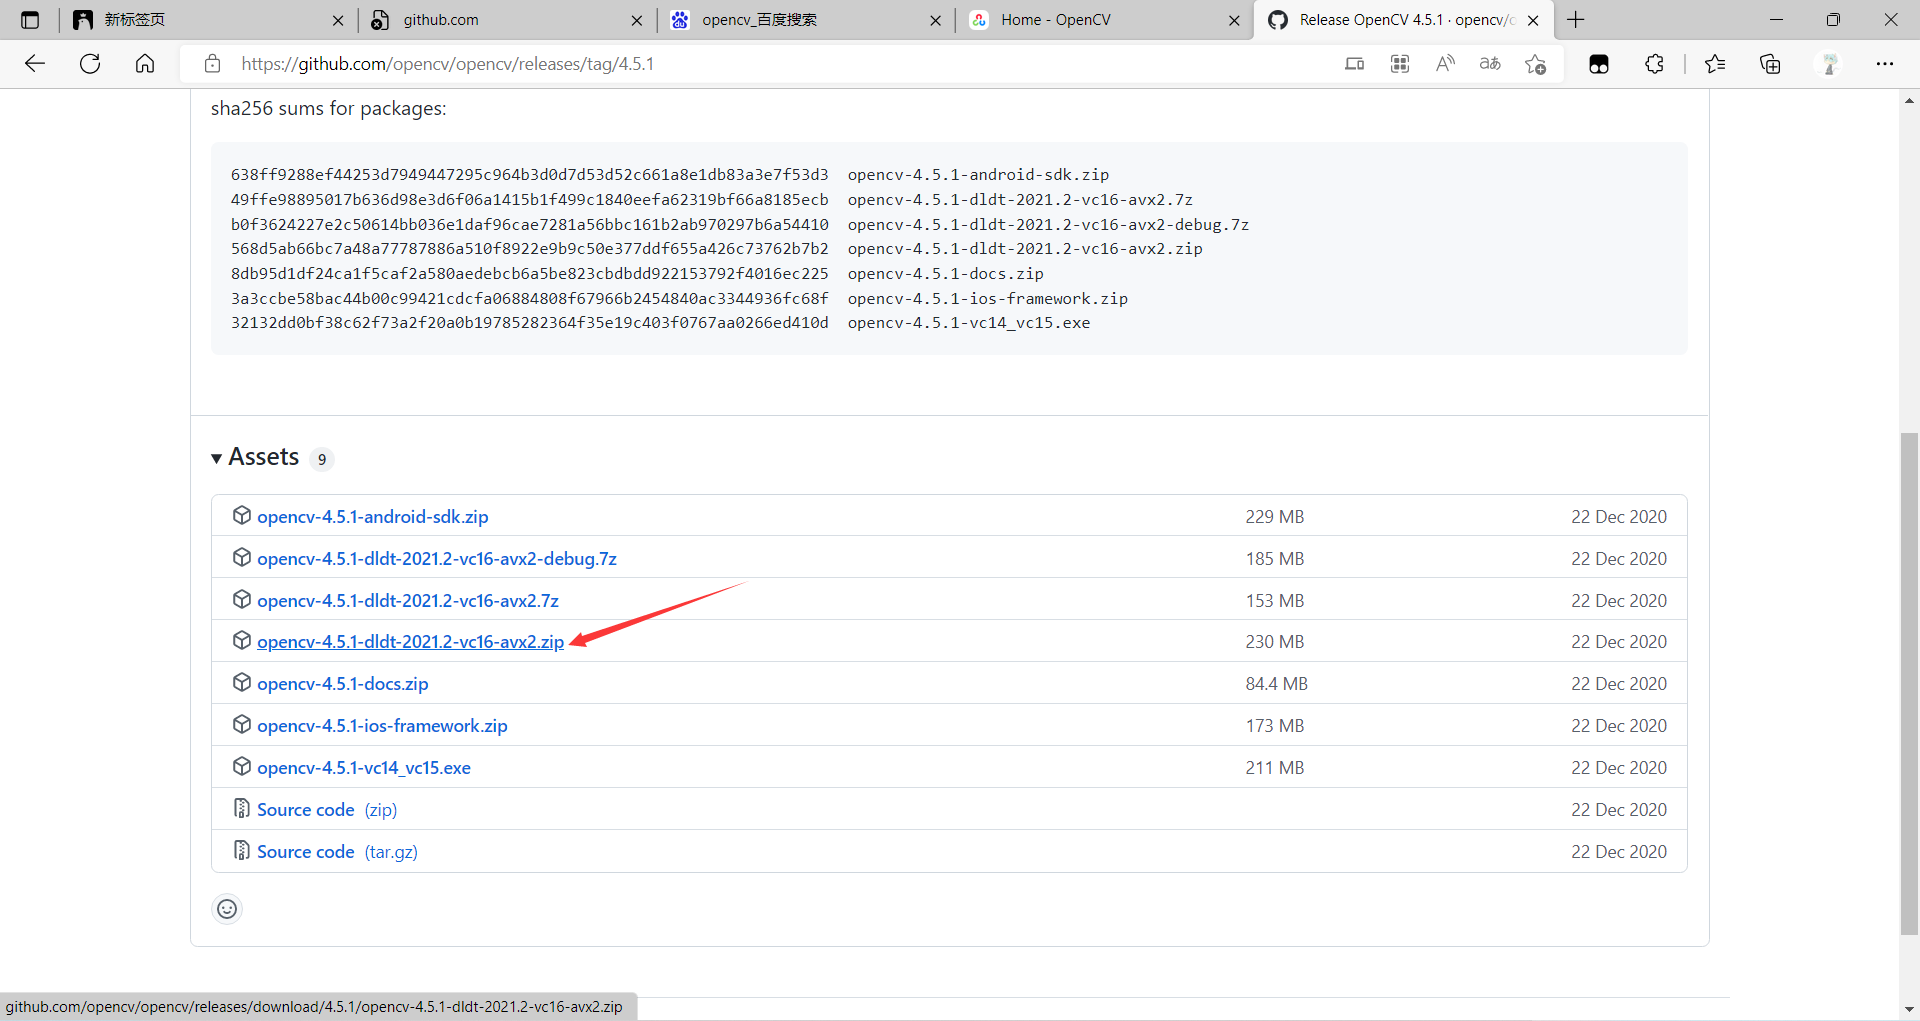Collapse the Assets section triangle
This screenshot has height=1021, width=1920.
pos(217,458)
